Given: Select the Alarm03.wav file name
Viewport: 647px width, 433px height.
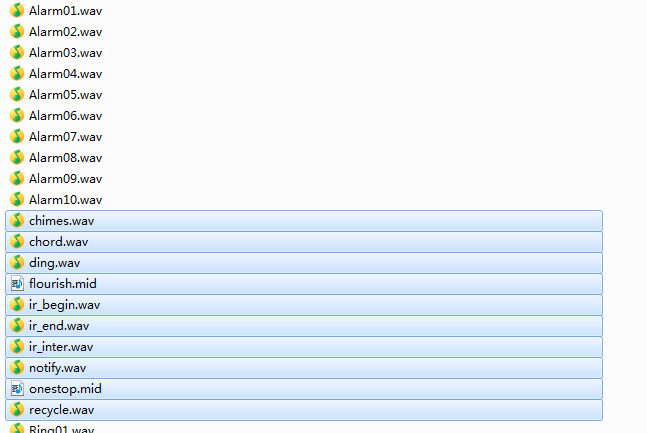Looking at the screenshot, I should point(66,53).
